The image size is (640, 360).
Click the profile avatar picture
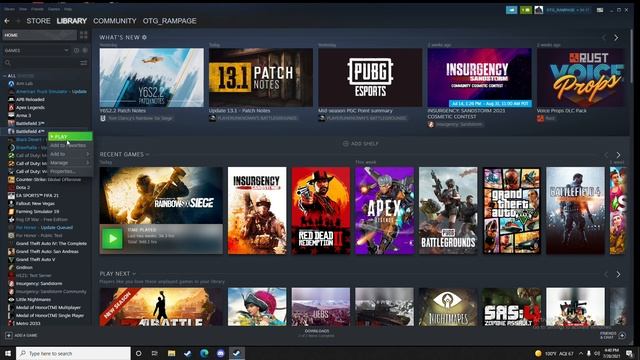click(539, 10)
